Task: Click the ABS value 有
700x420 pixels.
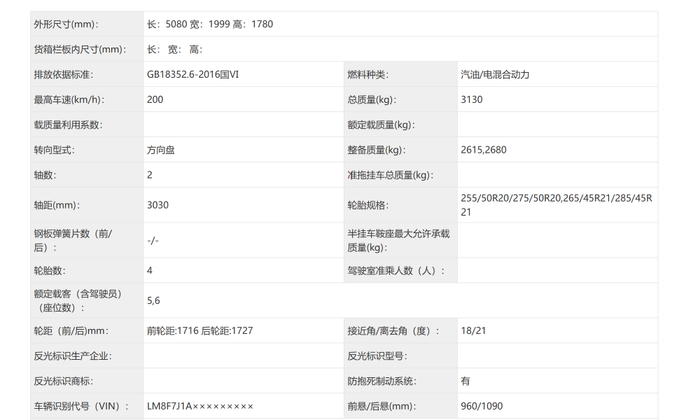Action: click(x=465, y=381)
